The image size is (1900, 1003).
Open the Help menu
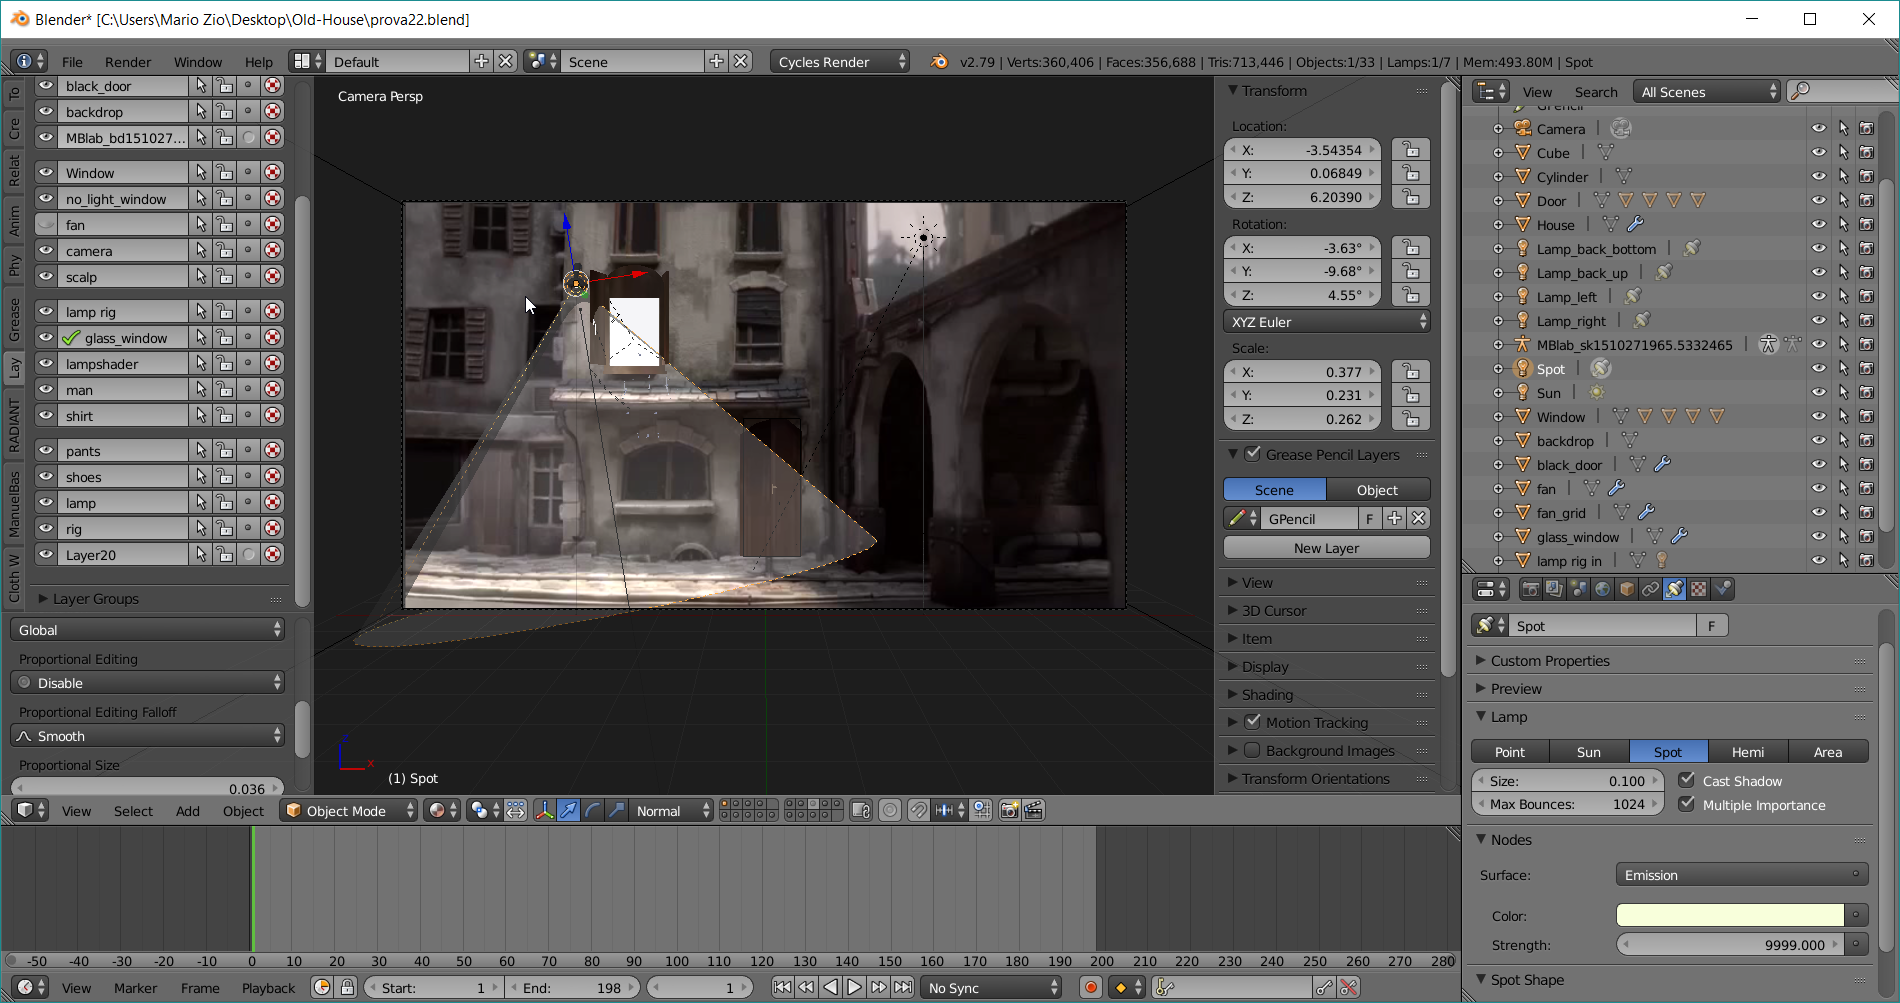pos(258,62)
